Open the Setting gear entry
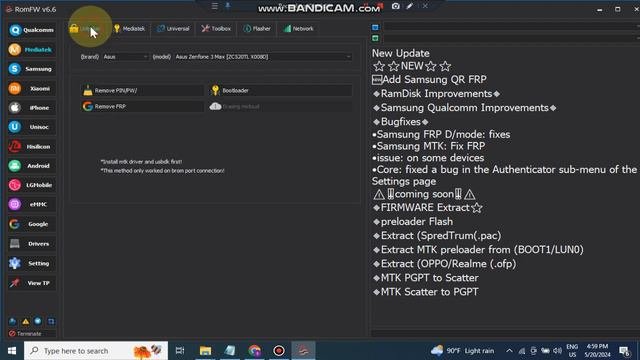This screenshot has width=640, height=360. click(31, 263)
